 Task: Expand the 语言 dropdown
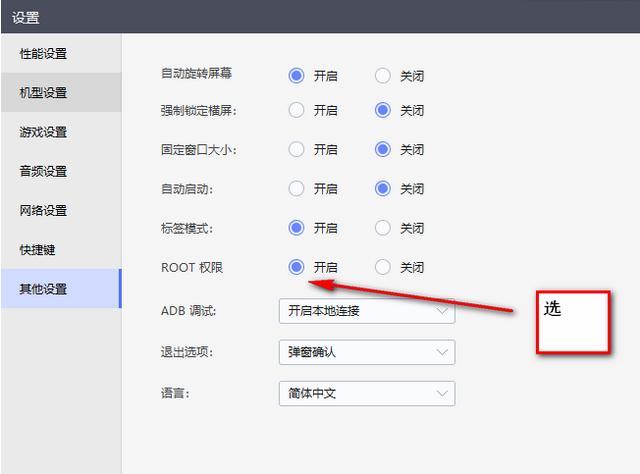(366, 393)
